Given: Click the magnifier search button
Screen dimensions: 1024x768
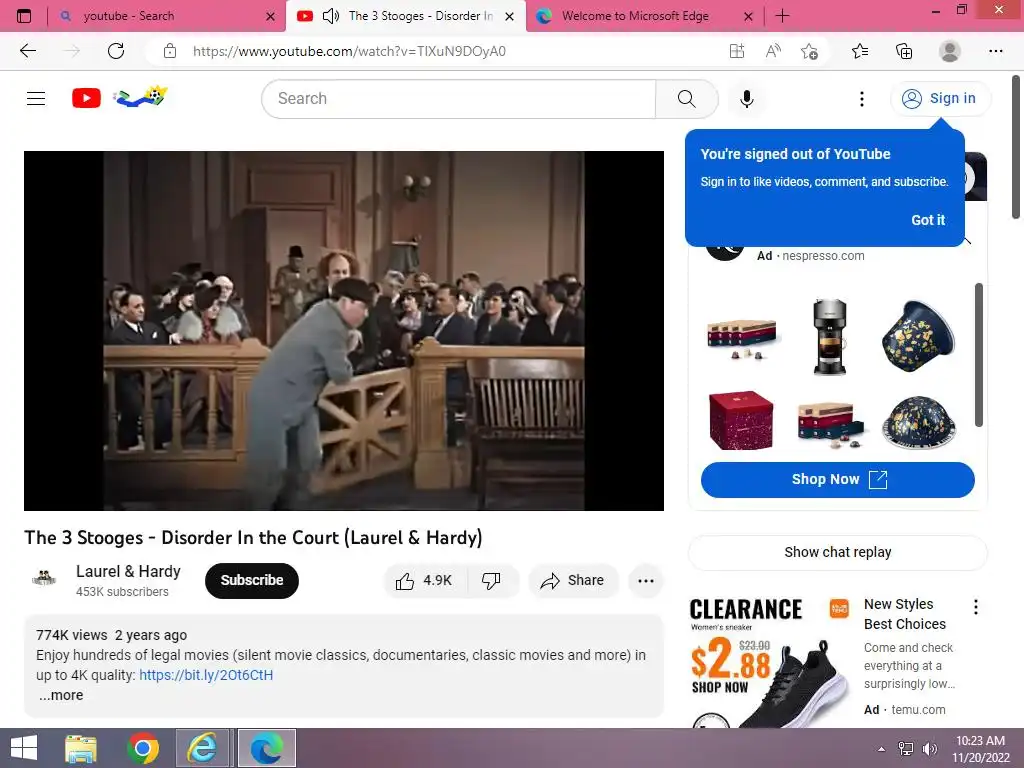Looking at the screenshot, I should point(686,99).
